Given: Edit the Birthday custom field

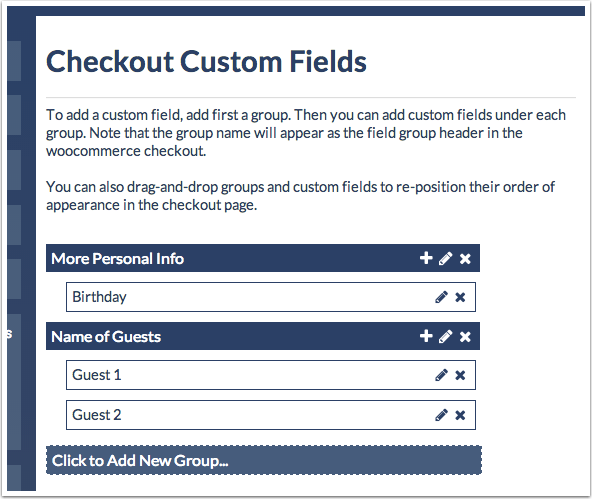Looking at the screenshot, I should click(441, 297).
